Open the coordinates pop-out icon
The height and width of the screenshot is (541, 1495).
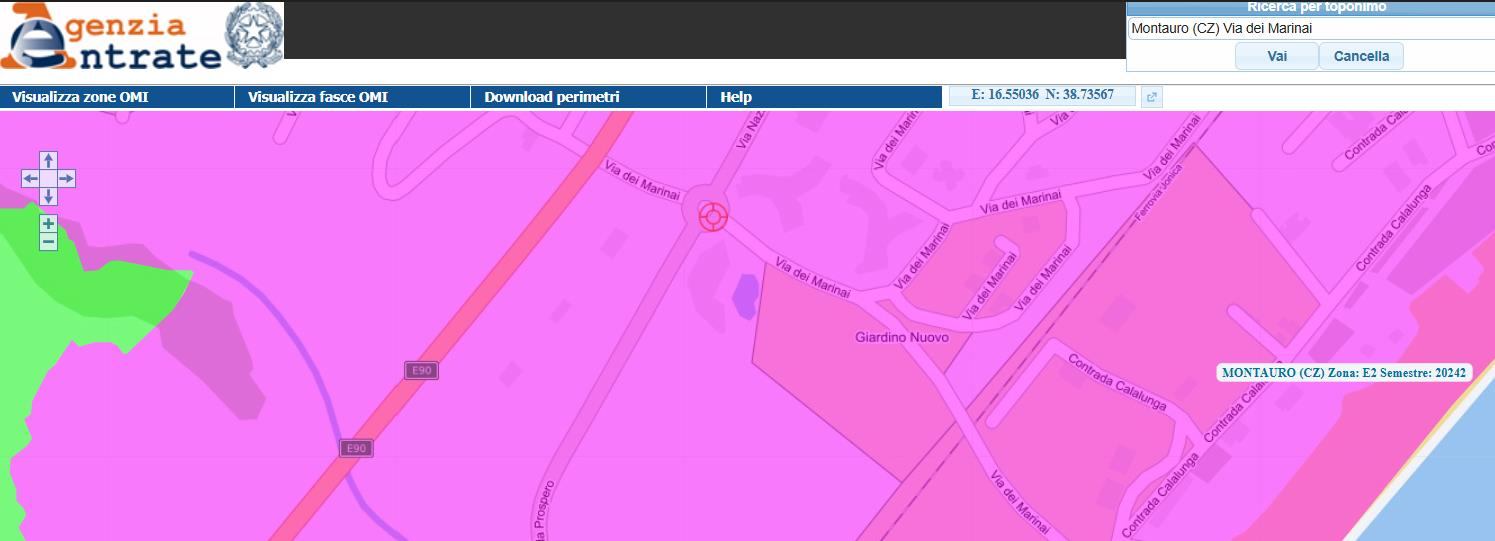(x=1151, y=97)
